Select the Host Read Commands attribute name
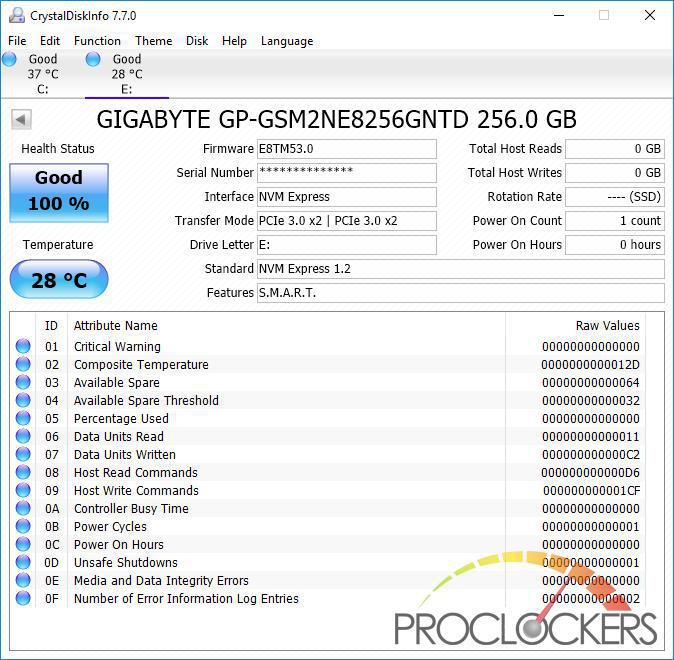Screen dimensions: 674x660 pyautogui.click(x=135, y=473)
